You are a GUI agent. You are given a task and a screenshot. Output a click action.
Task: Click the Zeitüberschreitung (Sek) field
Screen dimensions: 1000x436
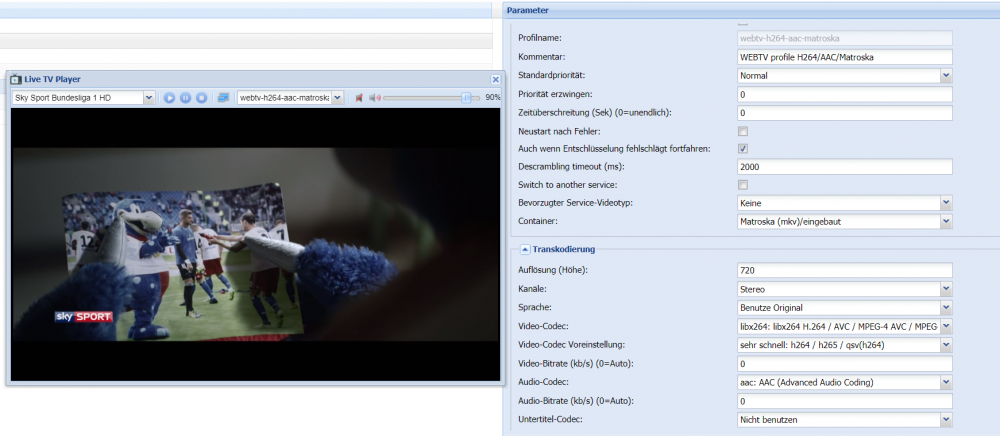click(x=844, y=113)
